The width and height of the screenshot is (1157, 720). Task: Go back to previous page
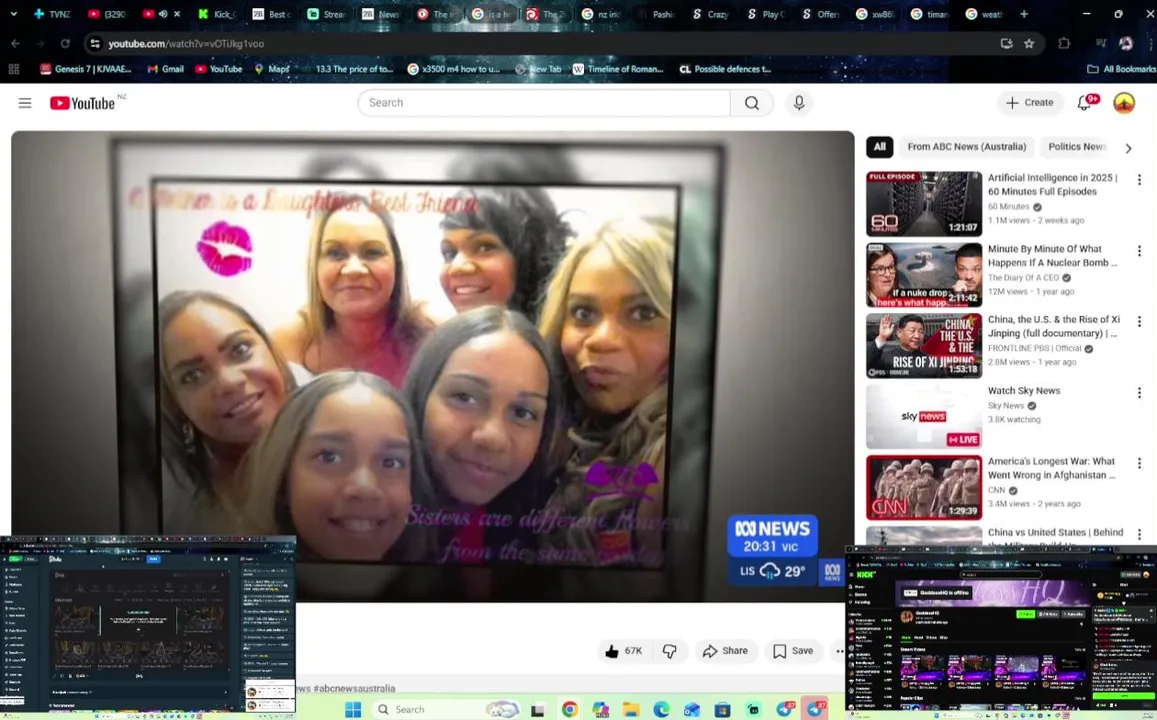tap(15, 44)
